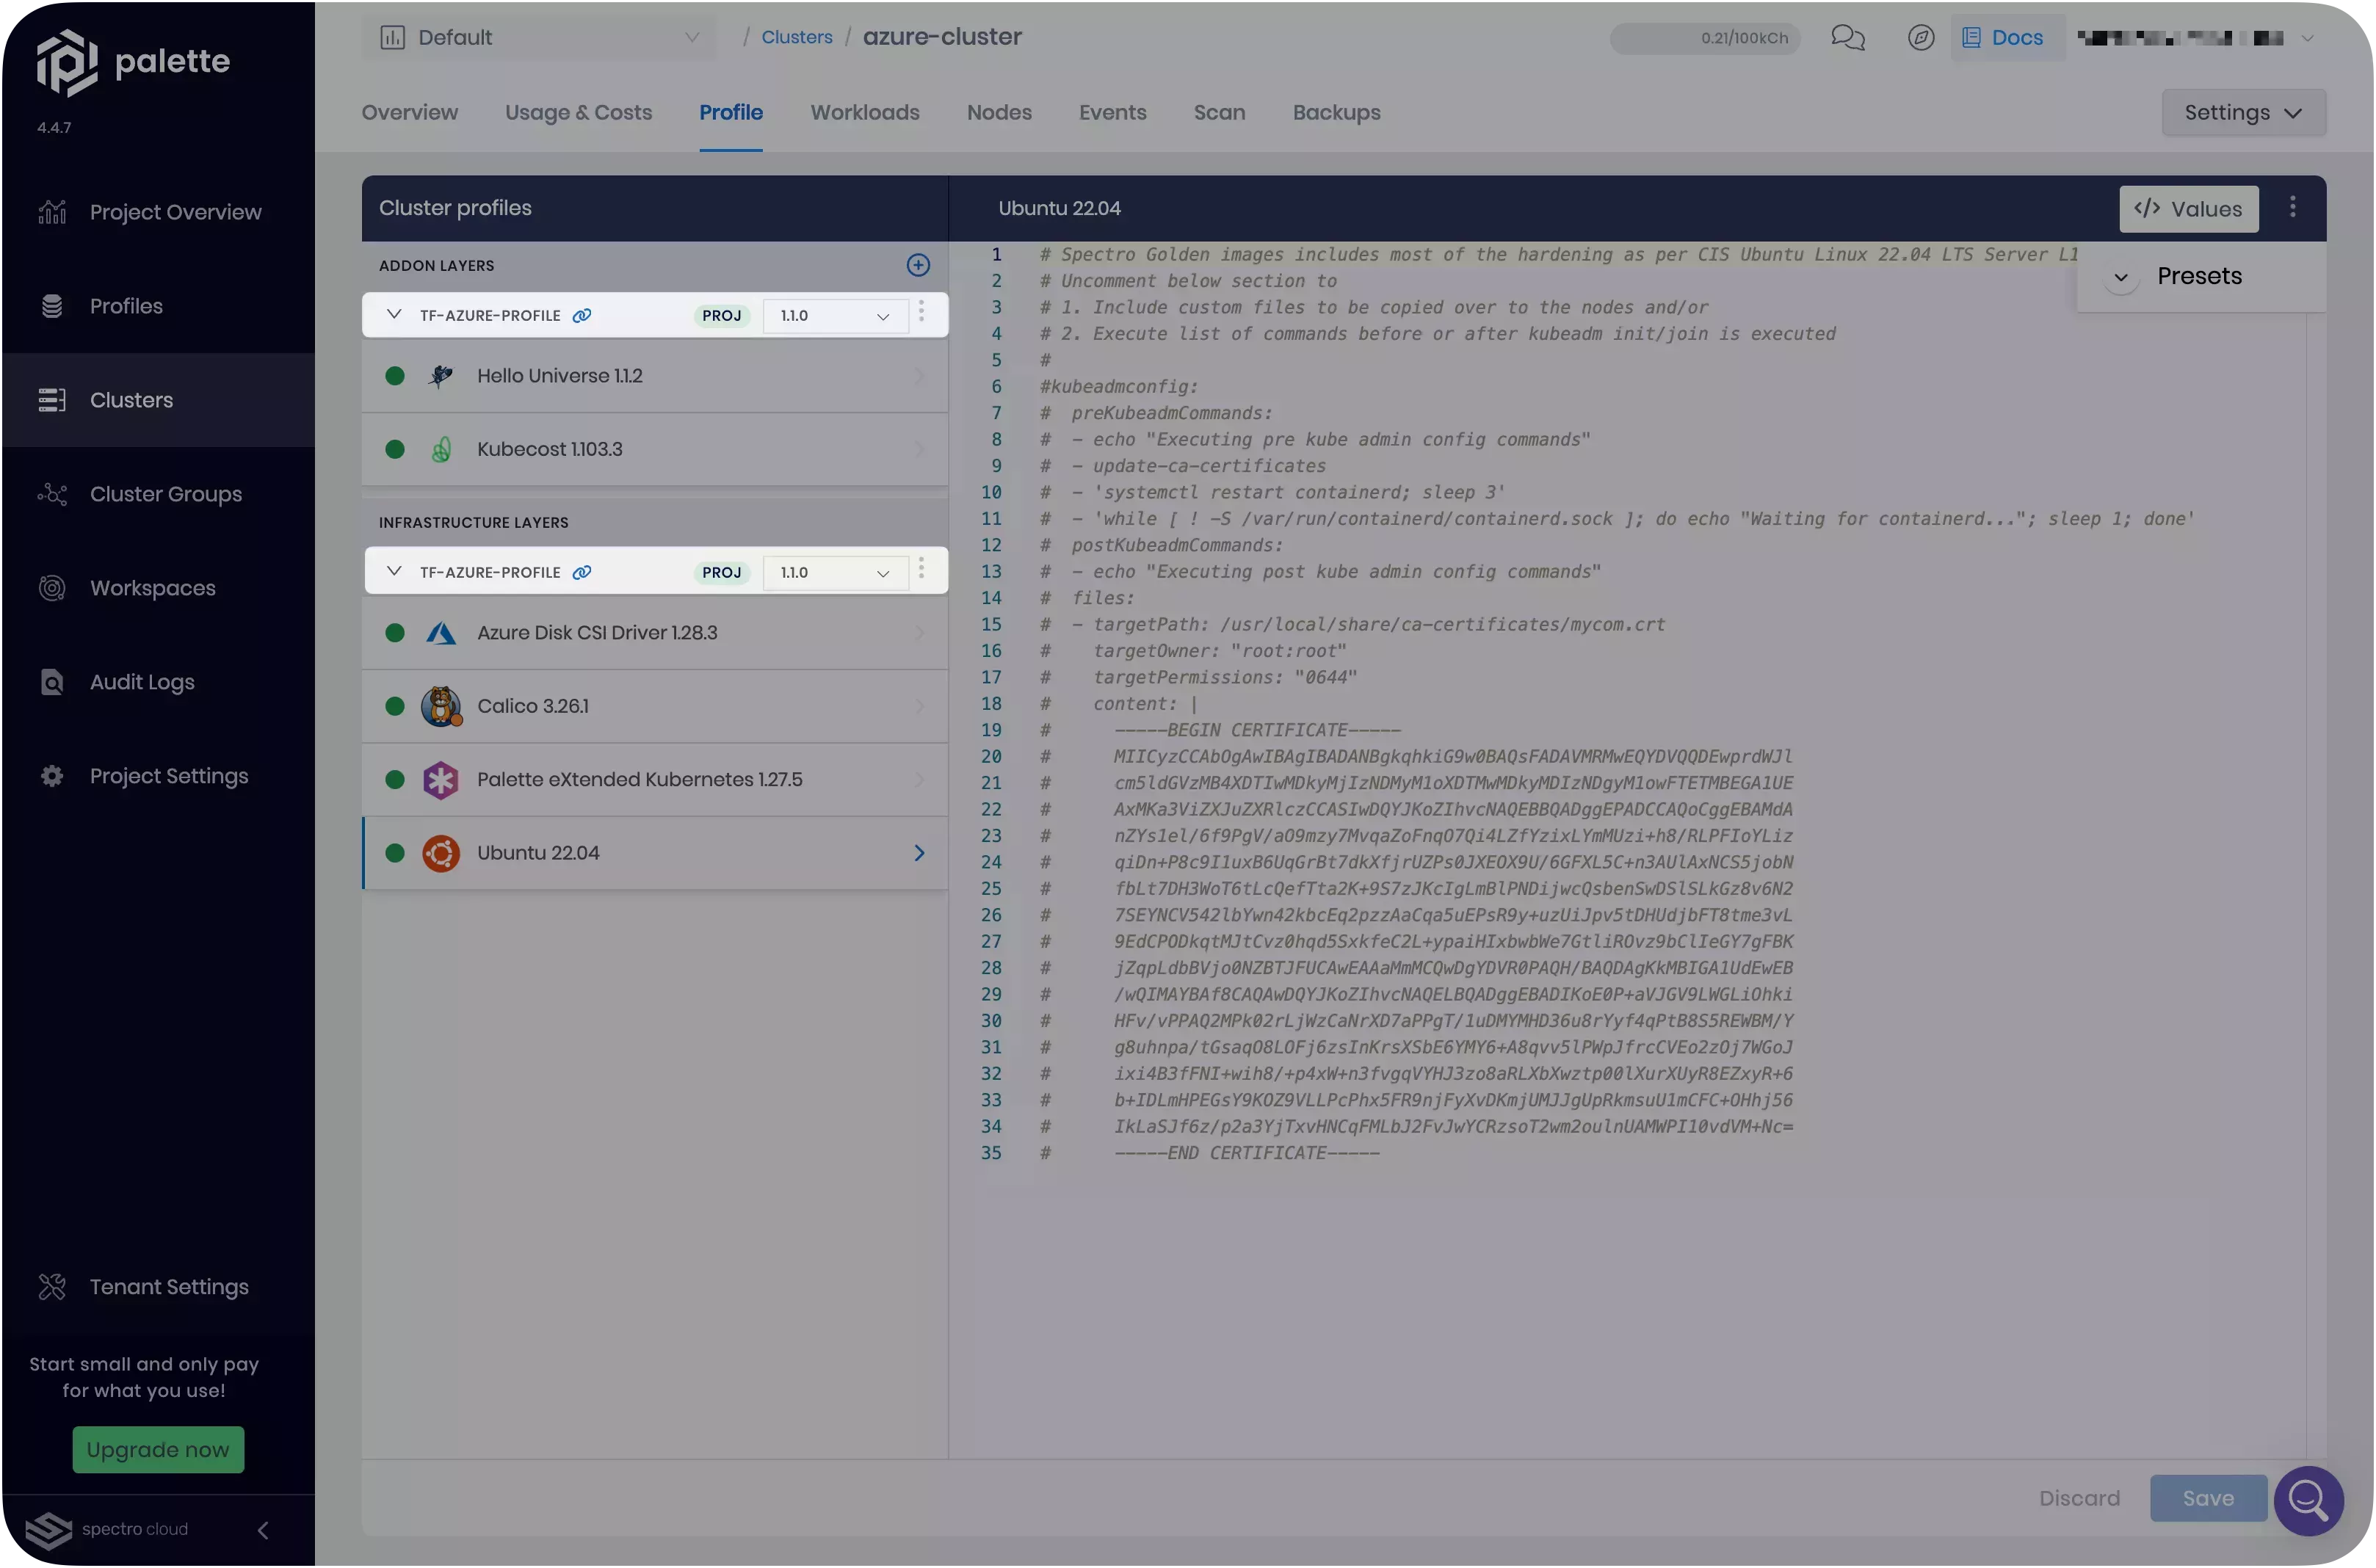The height and width of the screenshot is (1568, 2376).
Task: Collapse infrastructure TF-AZURE-PROFILE chevron
Action: [394, 572]
